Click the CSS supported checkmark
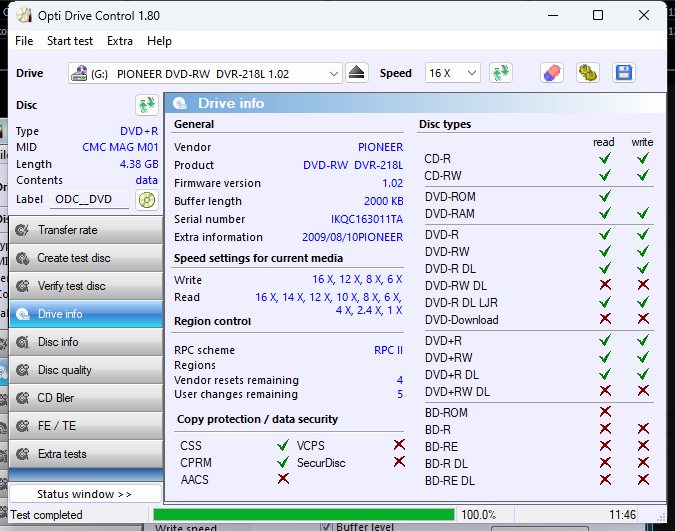 tap(283, 445)
